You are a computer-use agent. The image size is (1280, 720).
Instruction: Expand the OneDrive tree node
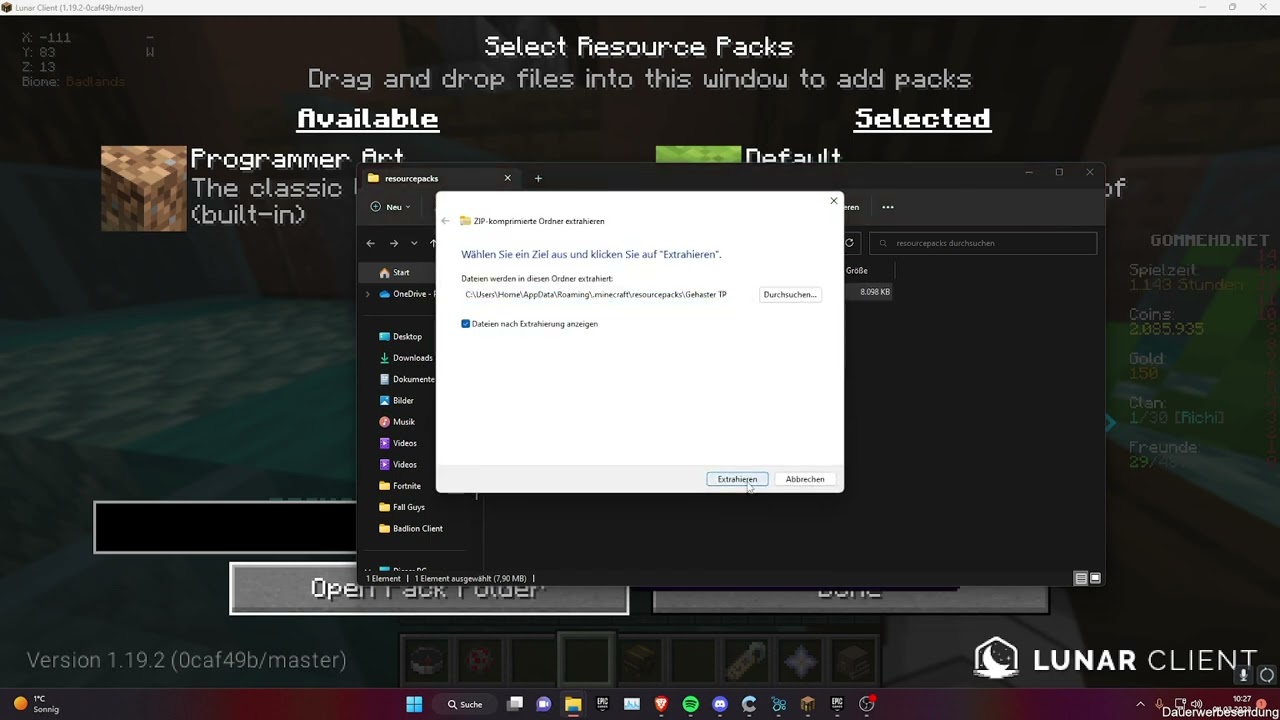[x=367, y=294]
